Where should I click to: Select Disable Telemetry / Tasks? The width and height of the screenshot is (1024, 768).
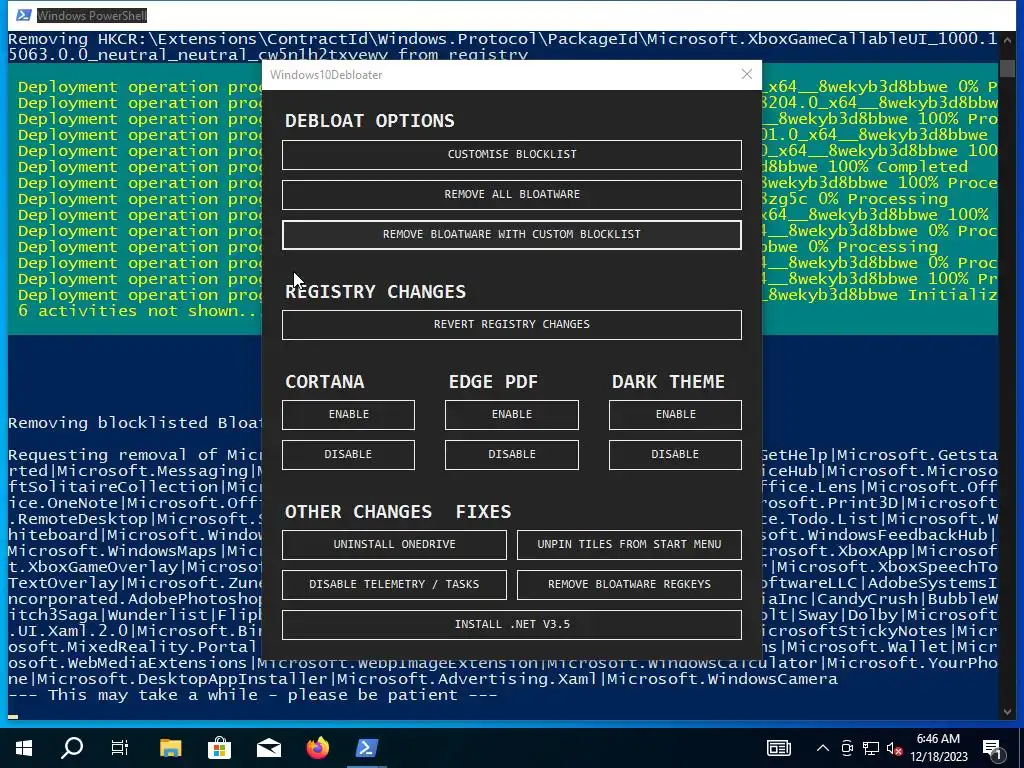point(394,584)
